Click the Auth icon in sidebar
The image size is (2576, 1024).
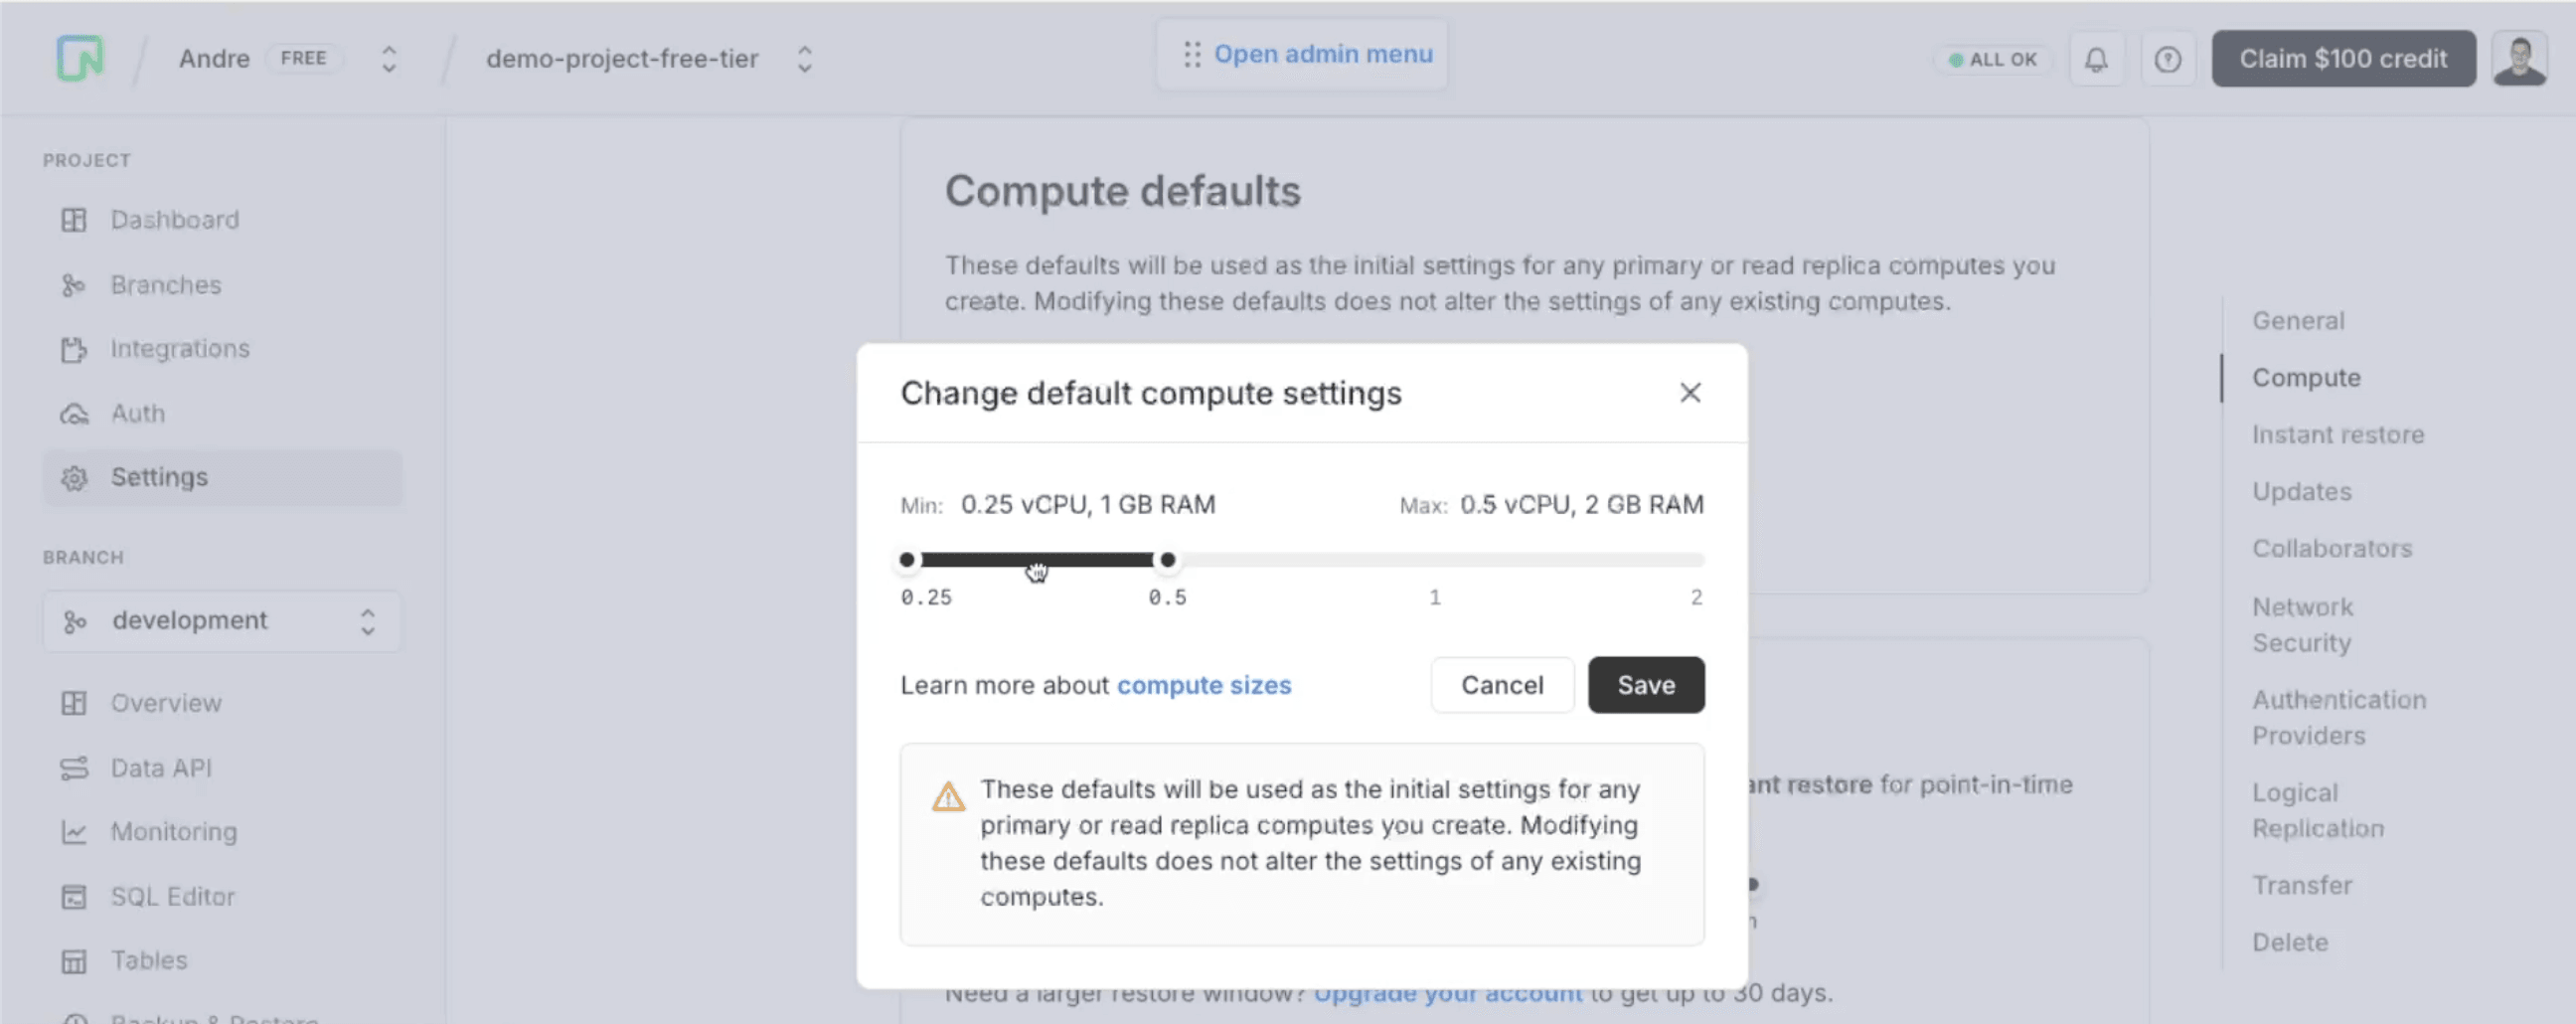[74, 413]
